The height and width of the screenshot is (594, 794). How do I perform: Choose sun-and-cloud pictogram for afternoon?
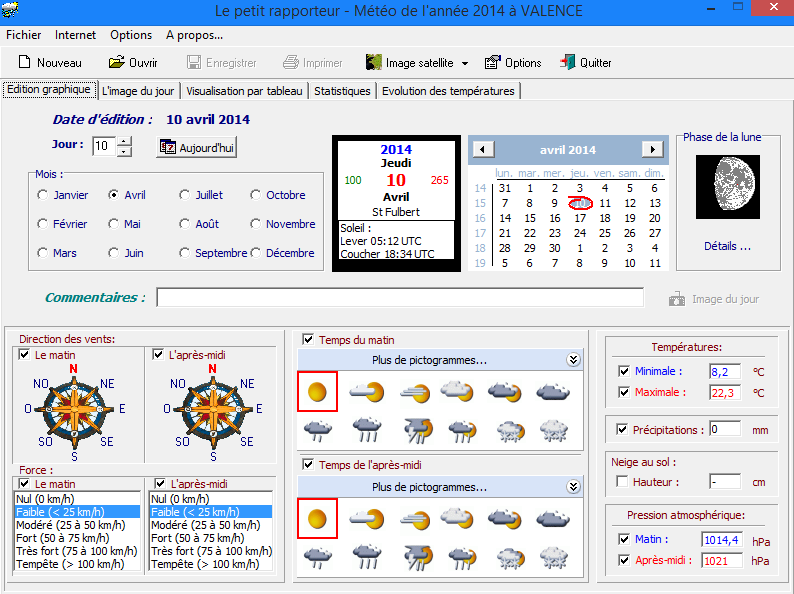[367, 519]
